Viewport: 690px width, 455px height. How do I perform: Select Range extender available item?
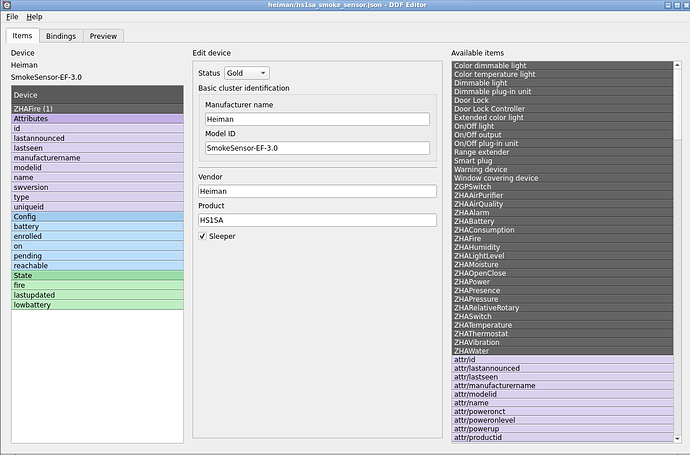click(x=562, y=152)
